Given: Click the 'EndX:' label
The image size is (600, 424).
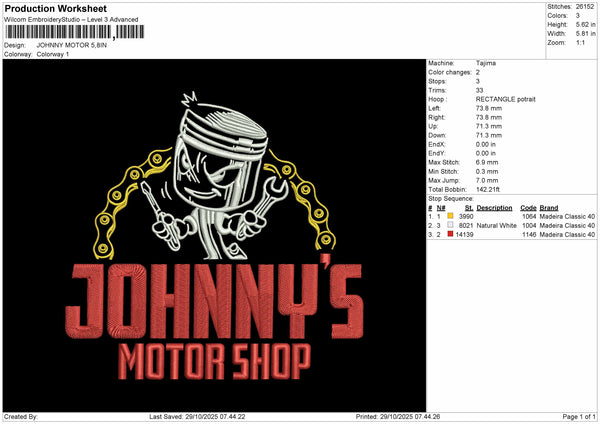Looking at the screenshot, I should point(437,145).
